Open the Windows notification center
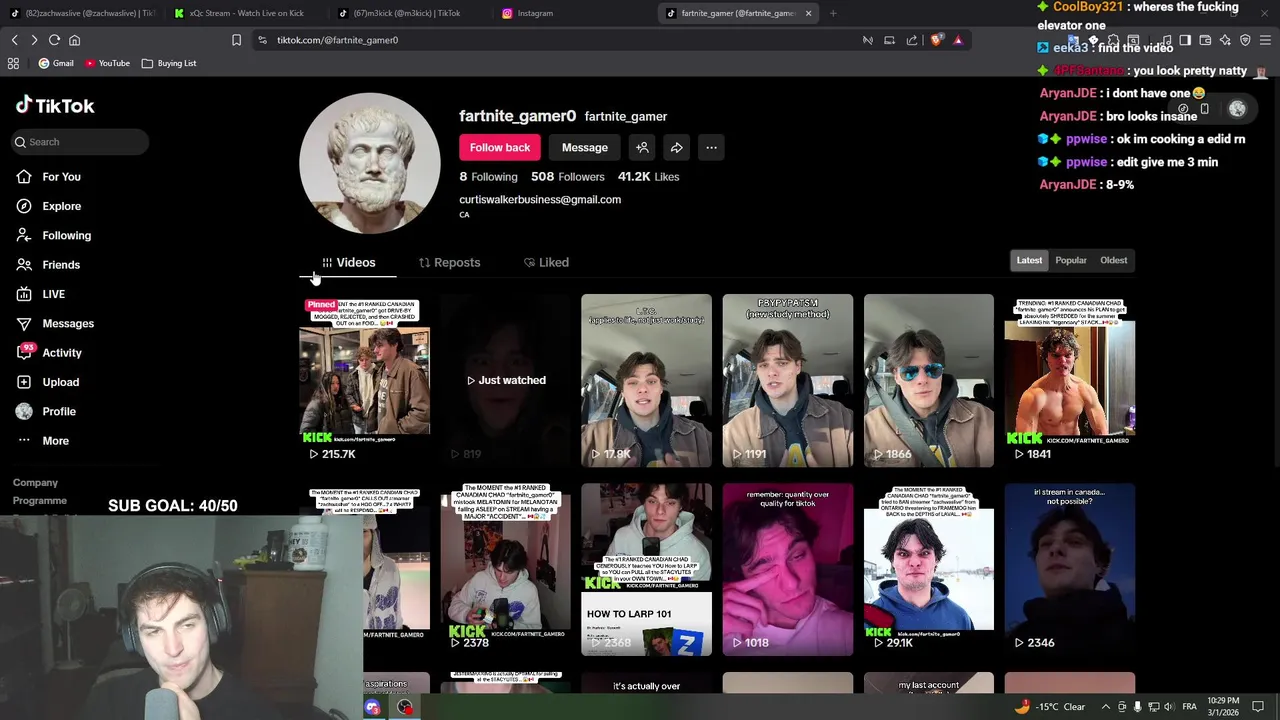 point(1258,707)
